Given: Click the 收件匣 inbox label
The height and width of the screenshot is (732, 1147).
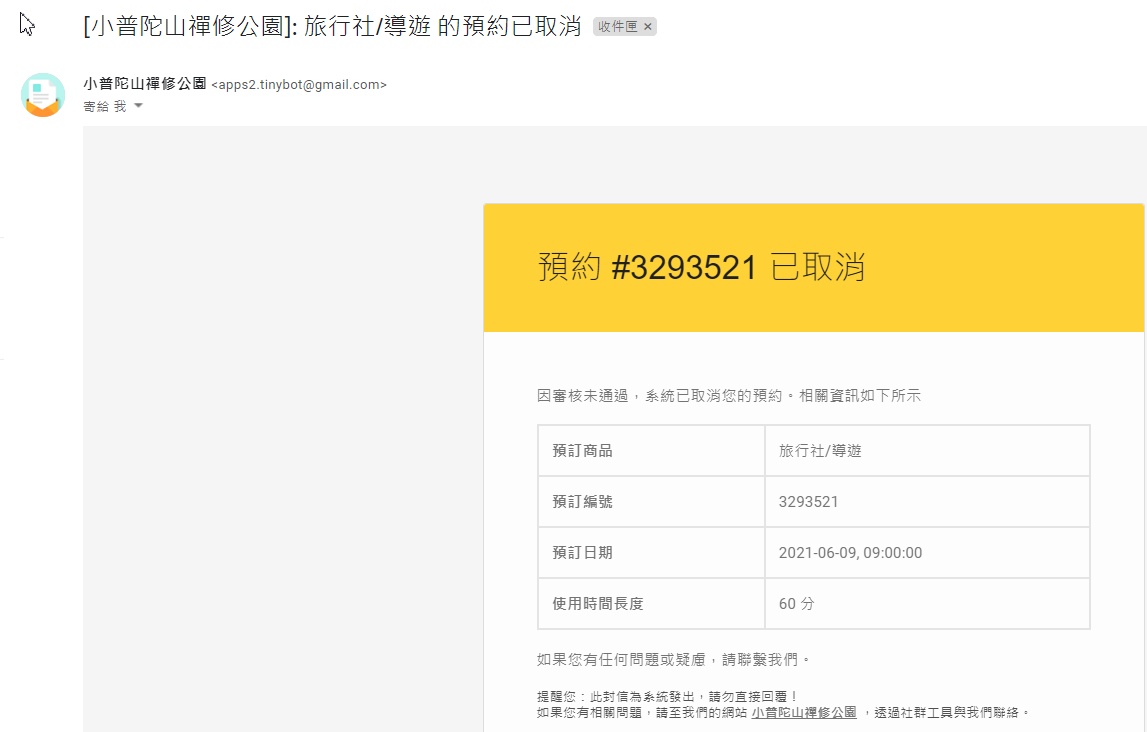Looking at the screenshot, I should (x=617, y=27).
